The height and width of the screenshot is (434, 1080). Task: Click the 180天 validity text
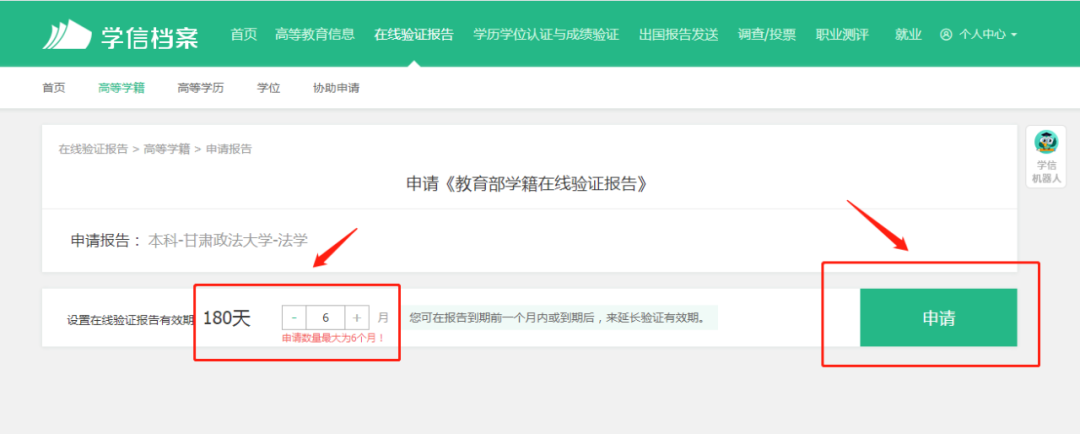pos(227,318)
